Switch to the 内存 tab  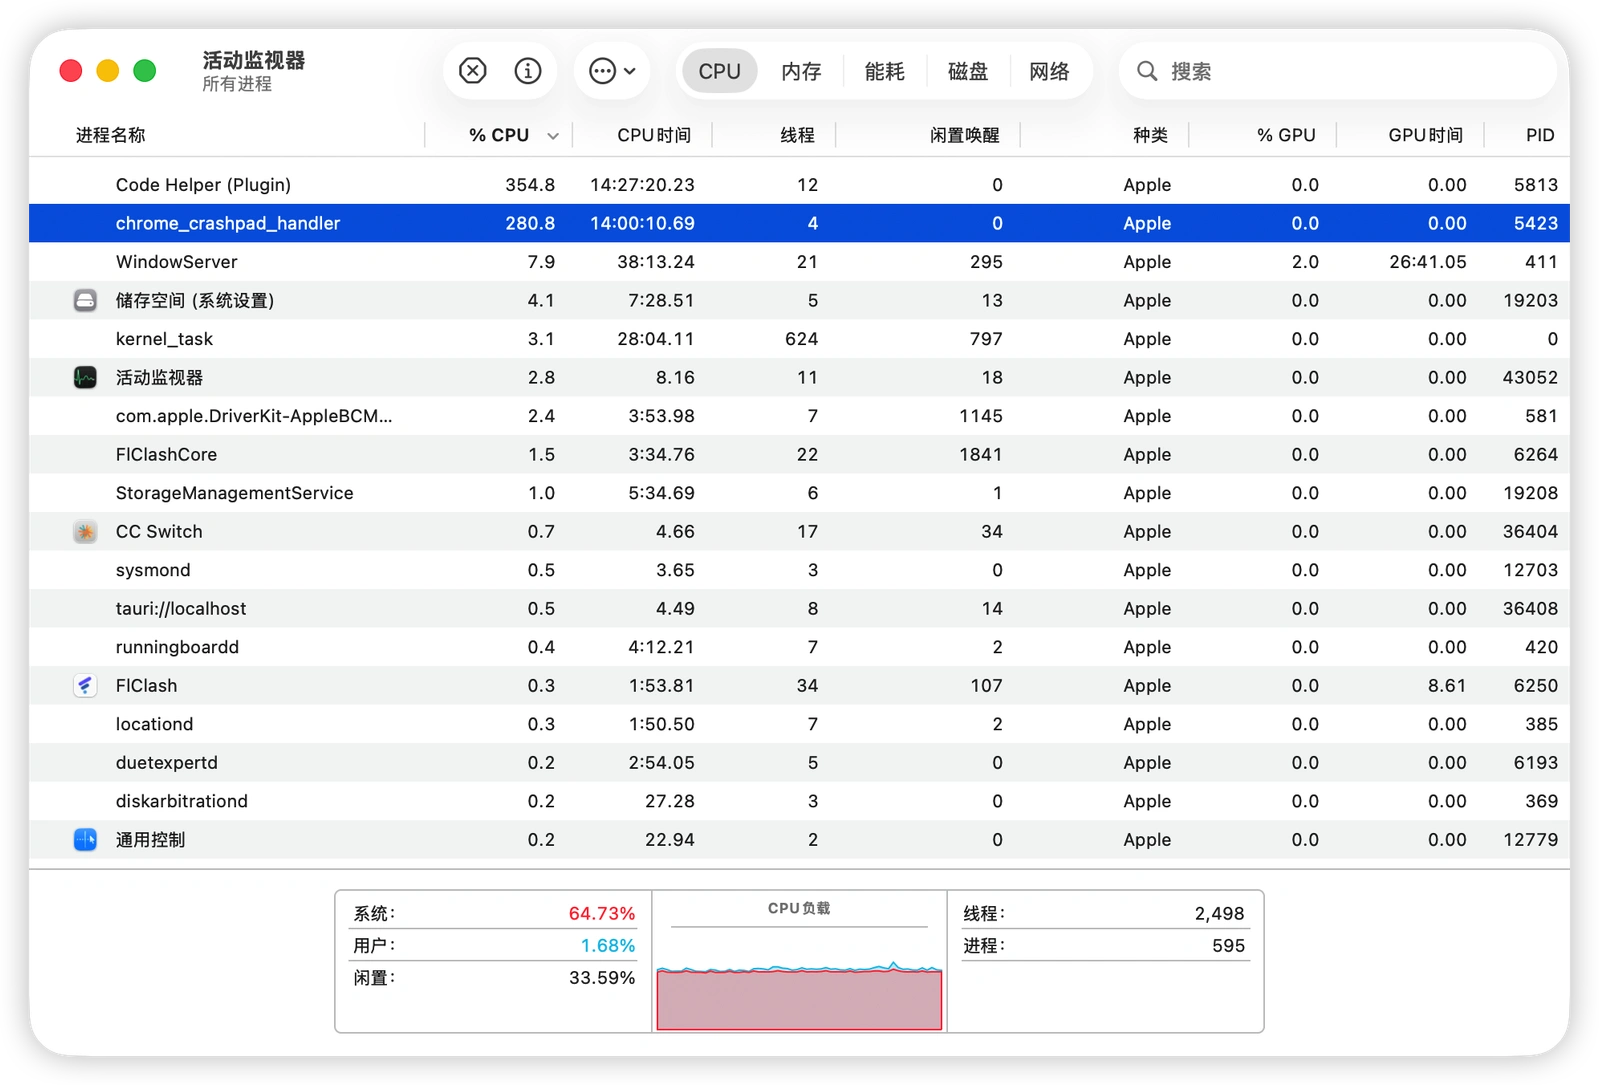pyautogui.click(x=801, y=71)
